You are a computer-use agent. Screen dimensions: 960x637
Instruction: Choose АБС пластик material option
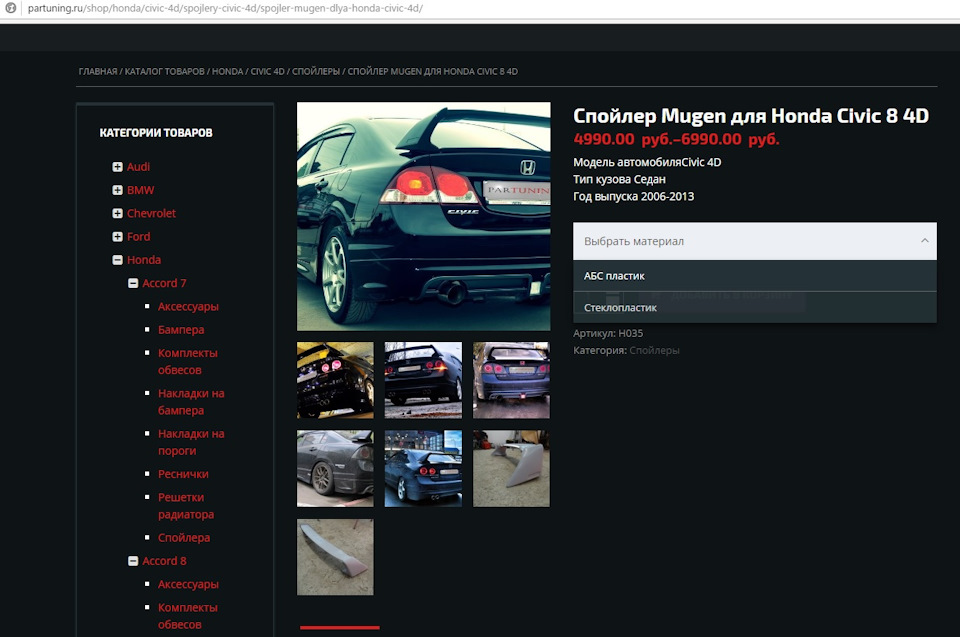(x=754, y=276)
